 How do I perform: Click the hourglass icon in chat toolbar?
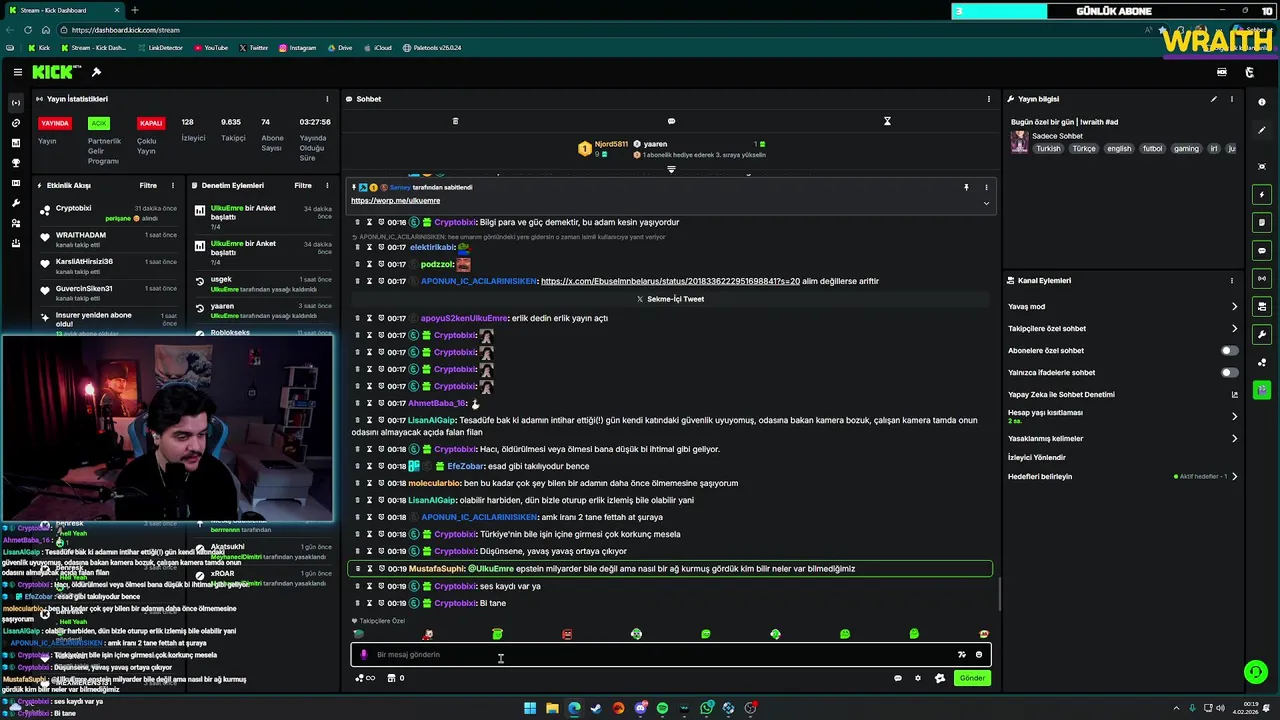[887, 121]
